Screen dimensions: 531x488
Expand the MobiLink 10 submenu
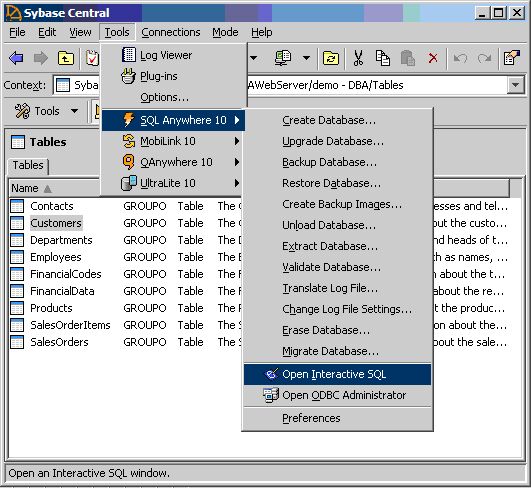pos(237,141)
